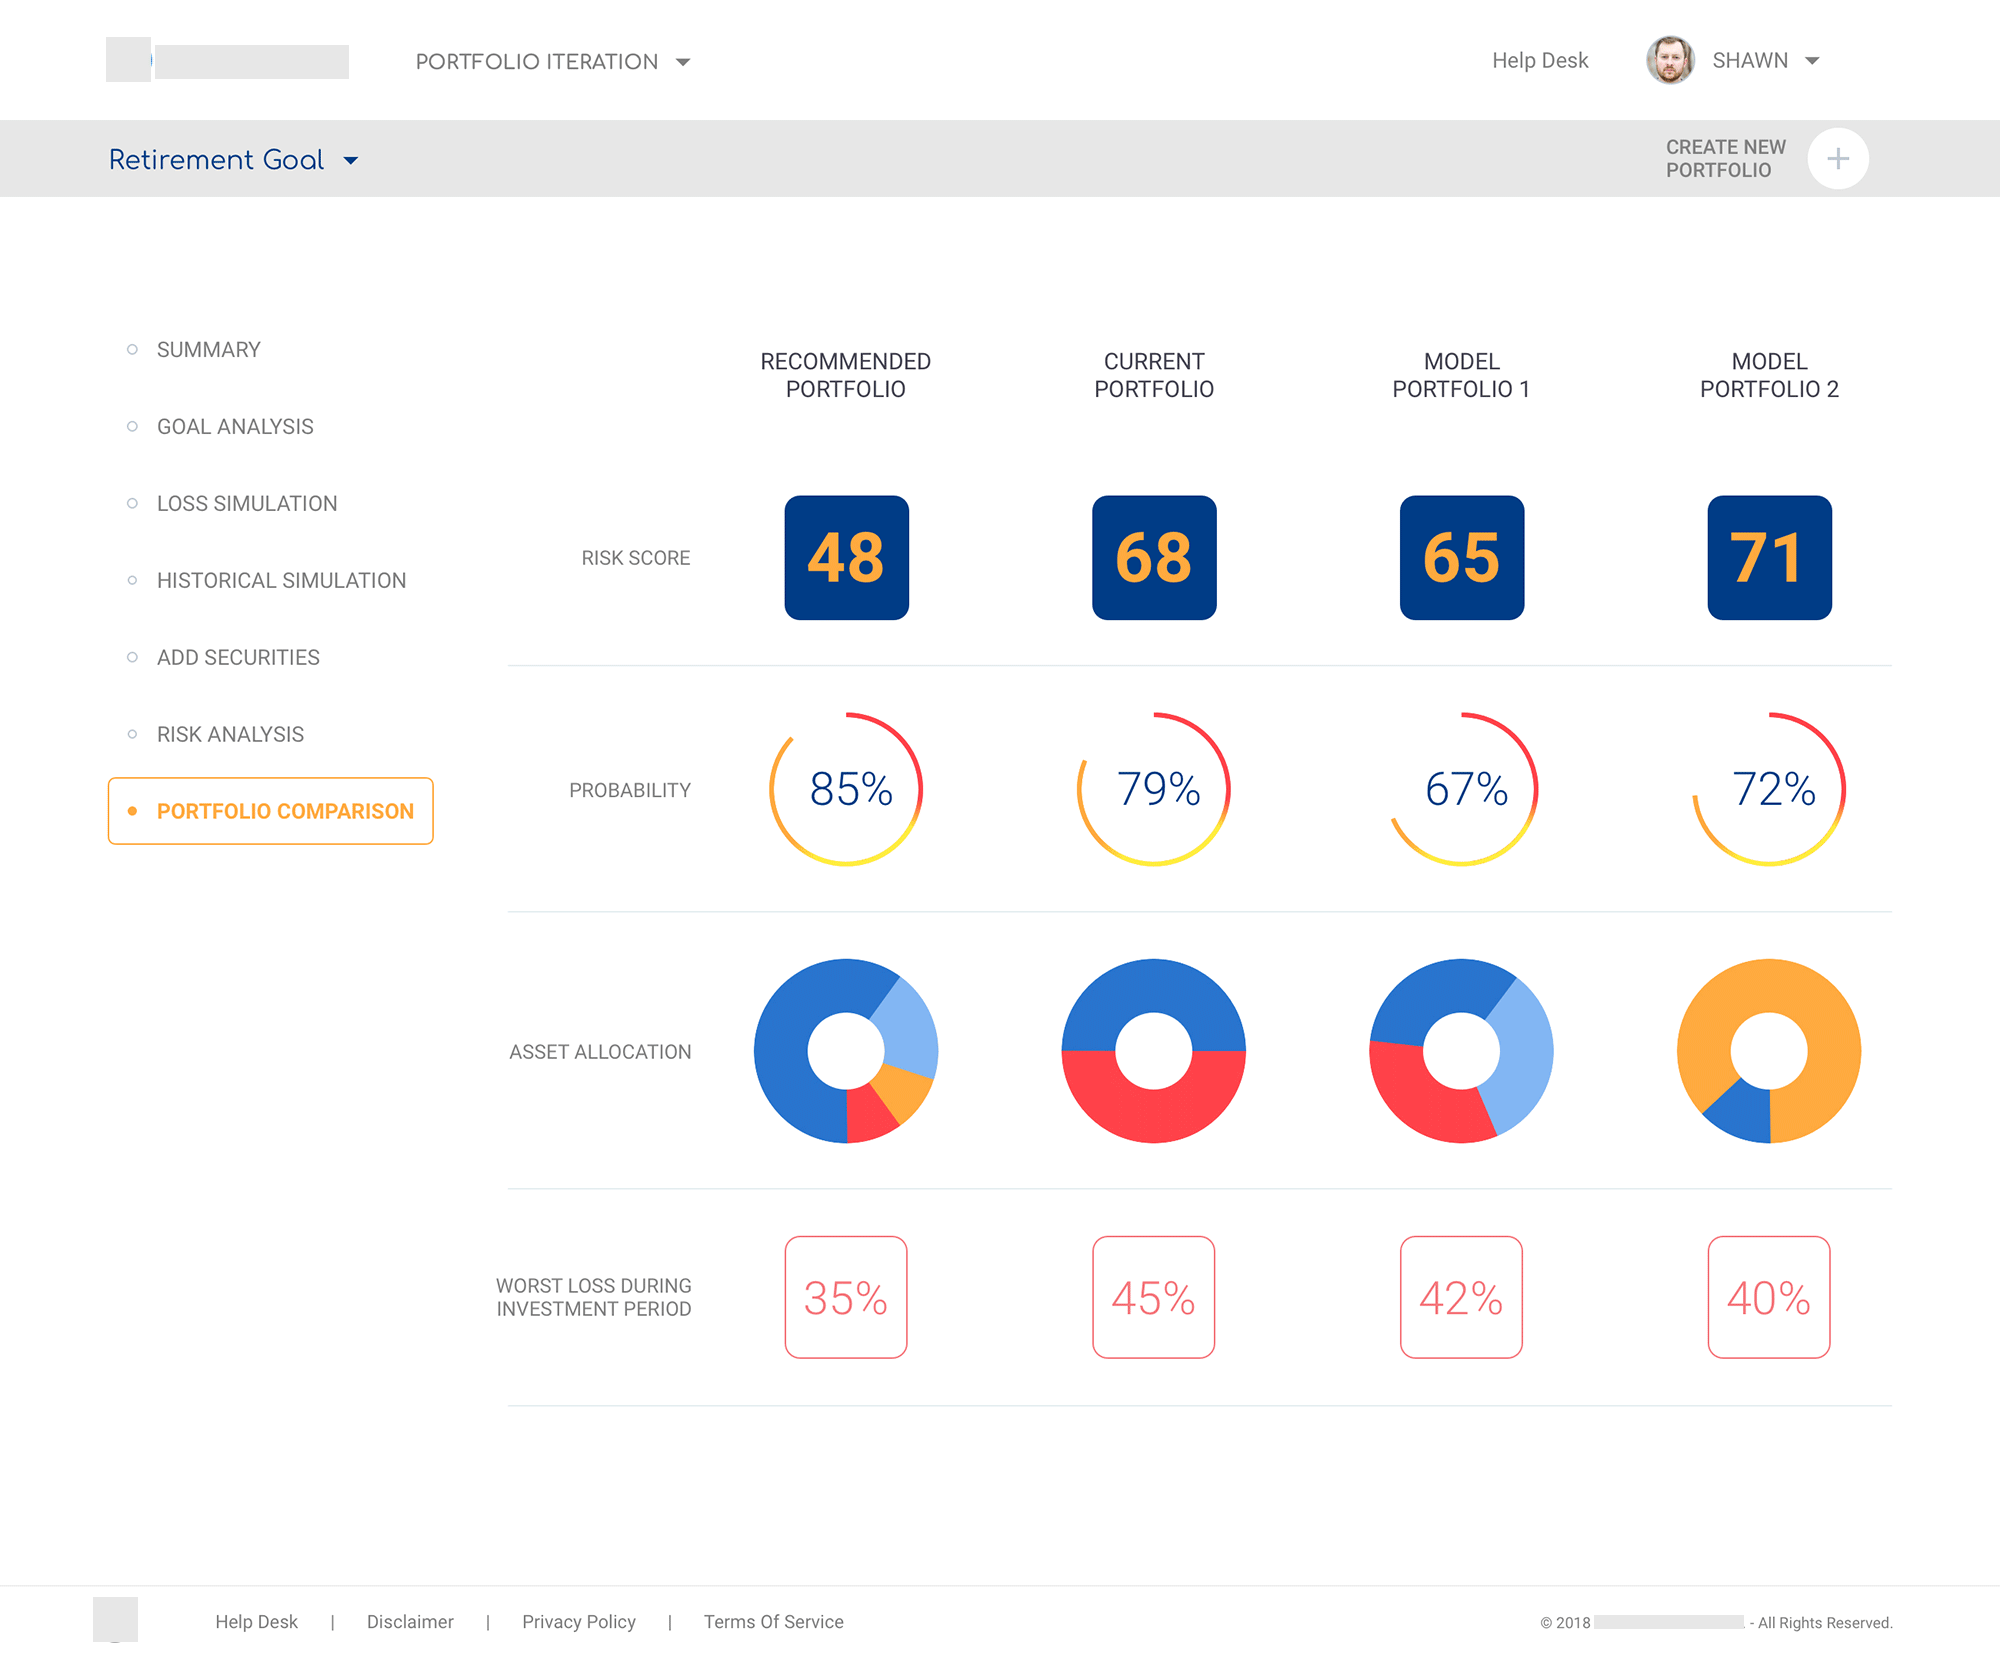Click the company logo in top left
This screenshot has height=1662, width=2000.
tap(228, 61)
